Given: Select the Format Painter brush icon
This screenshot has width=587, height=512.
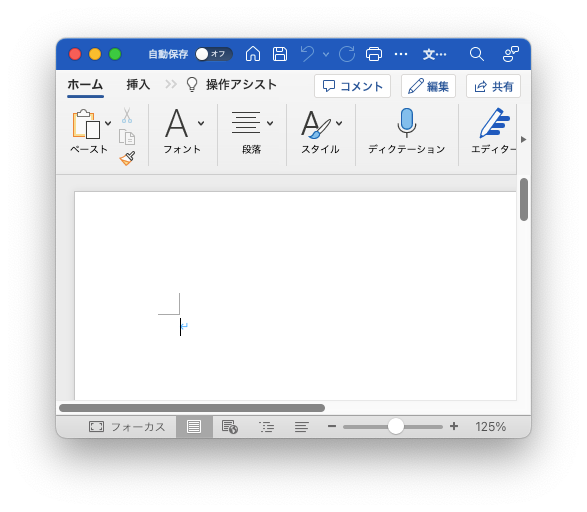Looking at the screenshot, I should coord(127,158).
